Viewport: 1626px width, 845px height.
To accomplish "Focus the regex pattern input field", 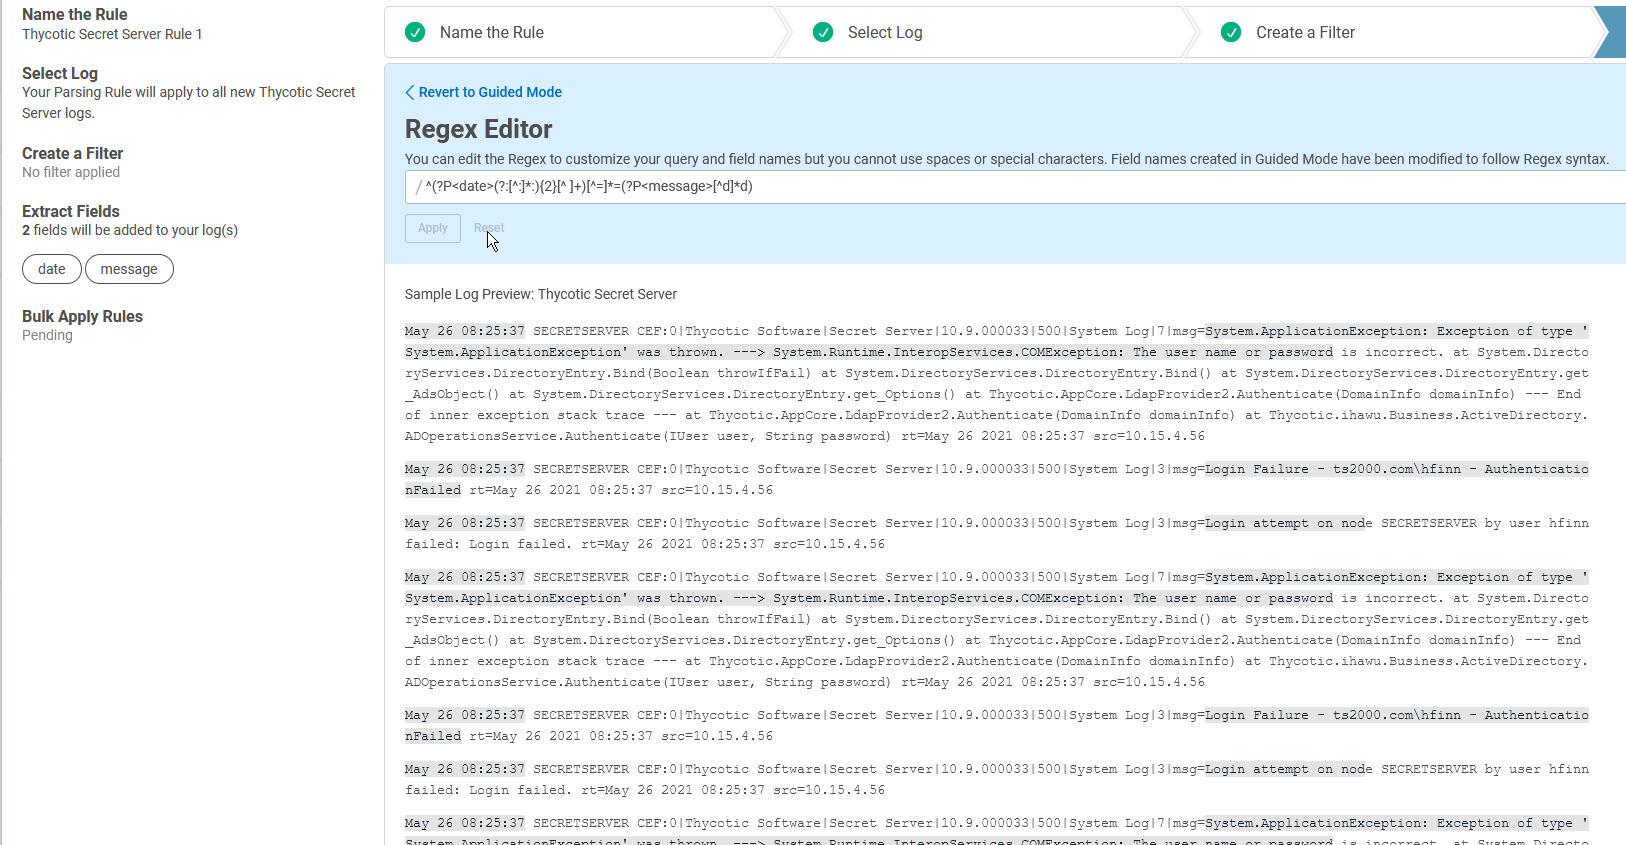I will pos(1000,187).
